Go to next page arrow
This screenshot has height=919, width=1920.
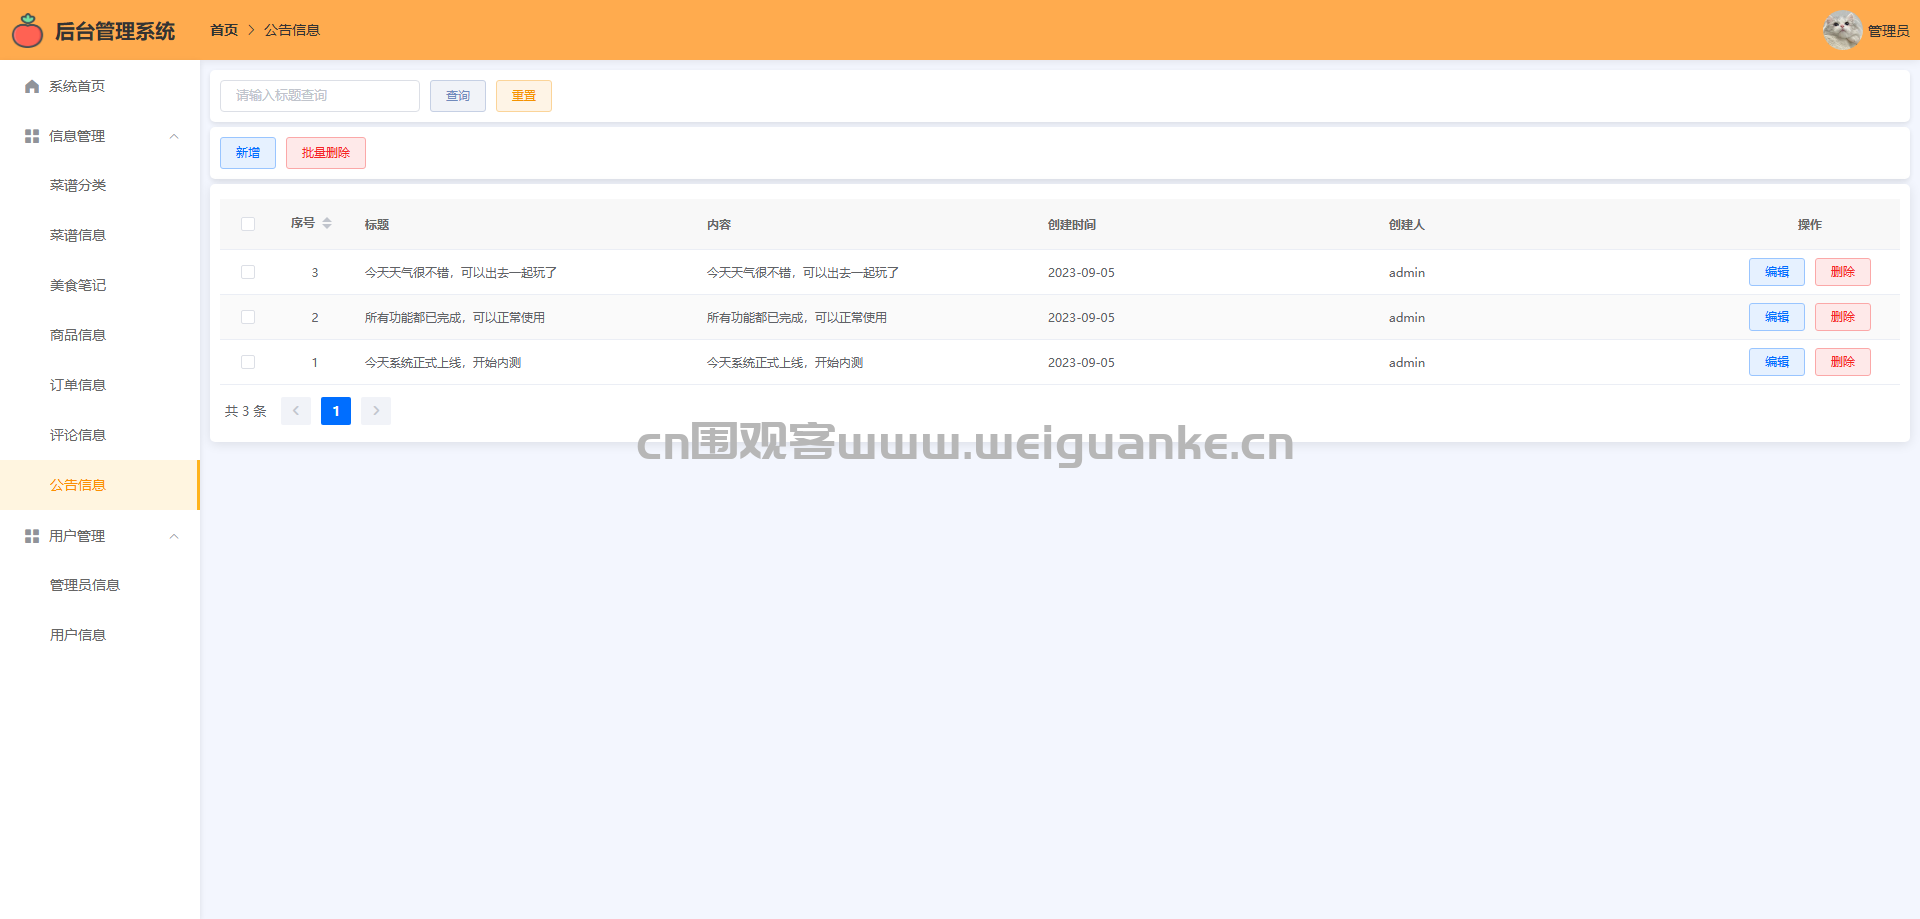click(x=376, y=411)
